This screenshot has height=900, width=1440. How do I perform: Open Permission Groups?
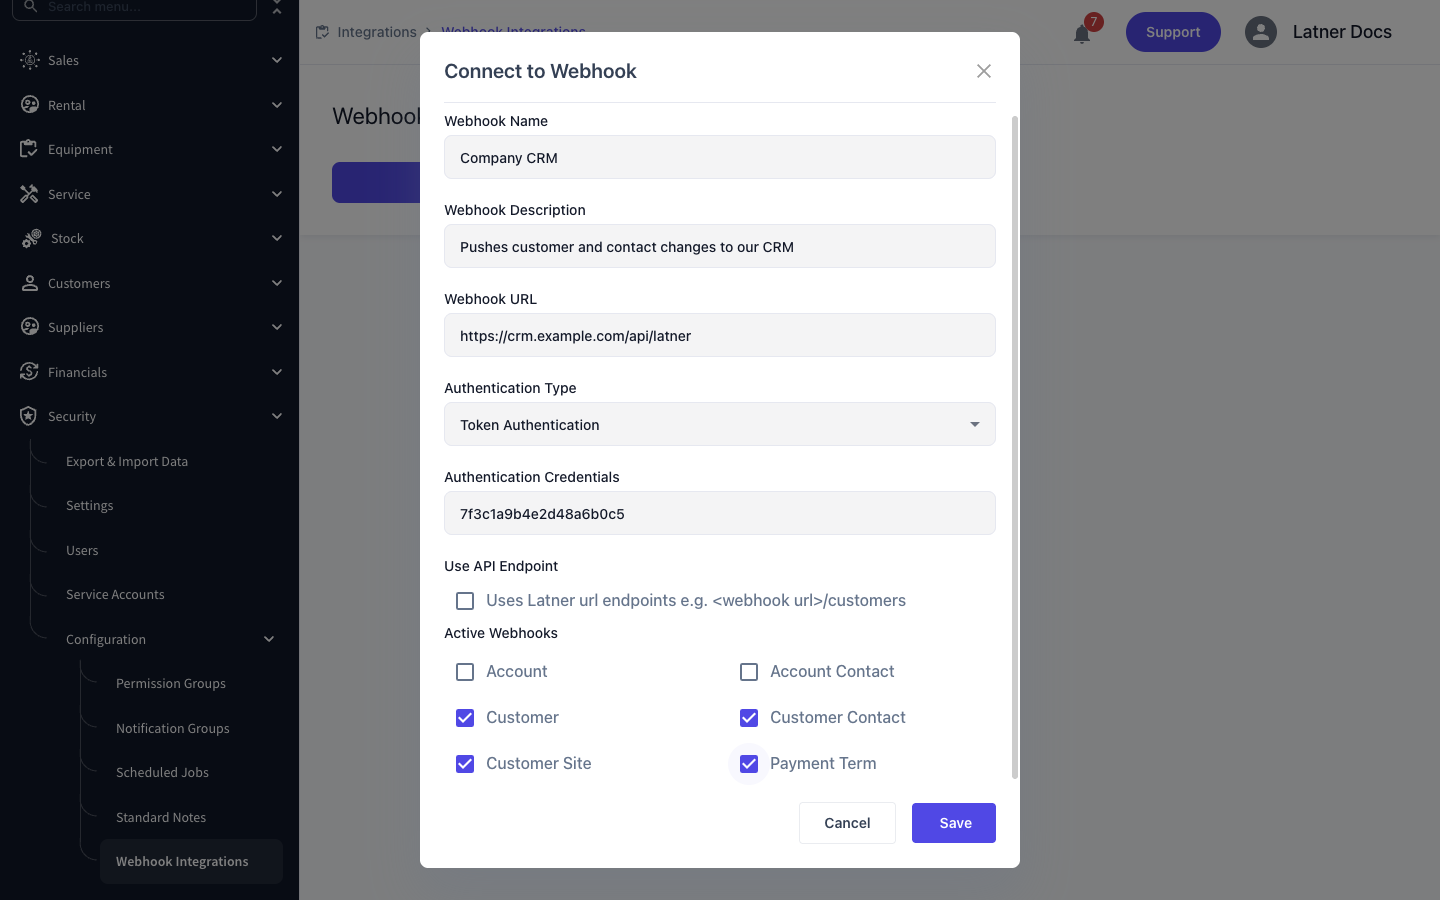(x=171, y=684)
